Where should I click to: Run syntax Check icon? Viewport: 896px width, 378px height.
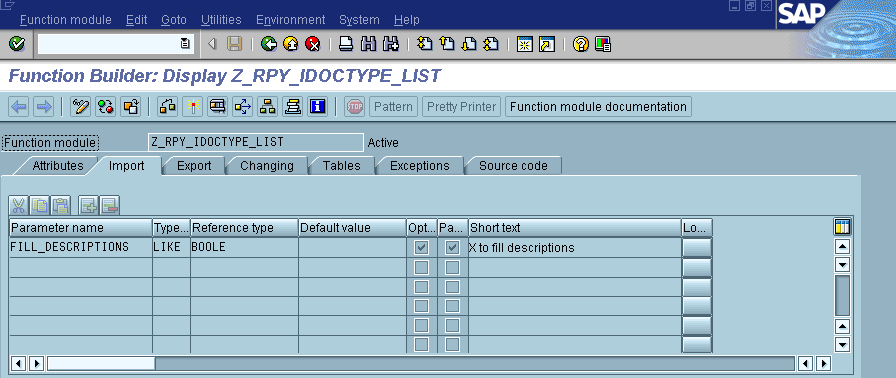pyautogui.click(x=167, y=107)
